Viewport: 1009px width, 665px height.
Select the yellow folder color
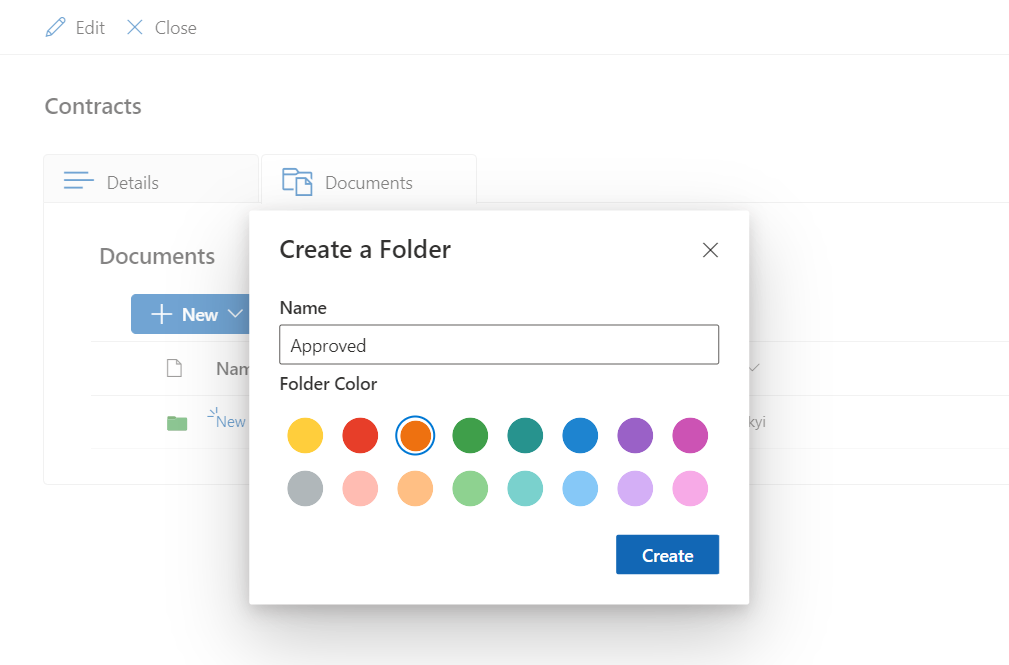point(305,436)
